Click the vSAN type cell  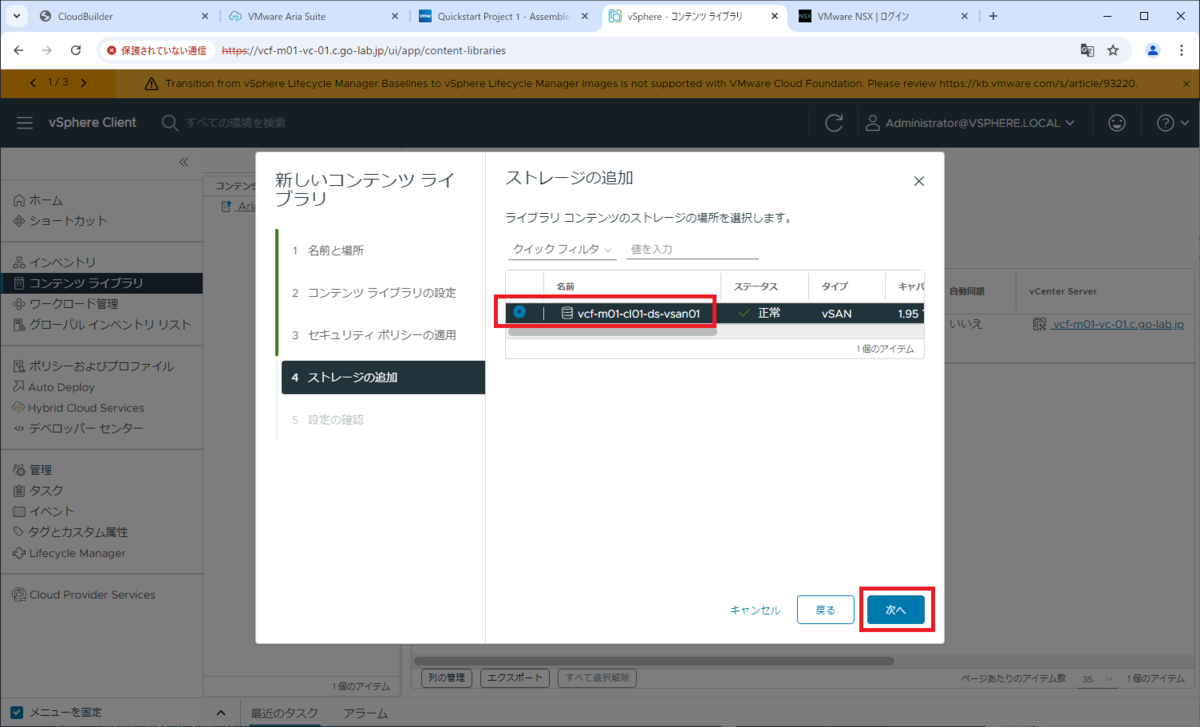(x=836, y=313)
